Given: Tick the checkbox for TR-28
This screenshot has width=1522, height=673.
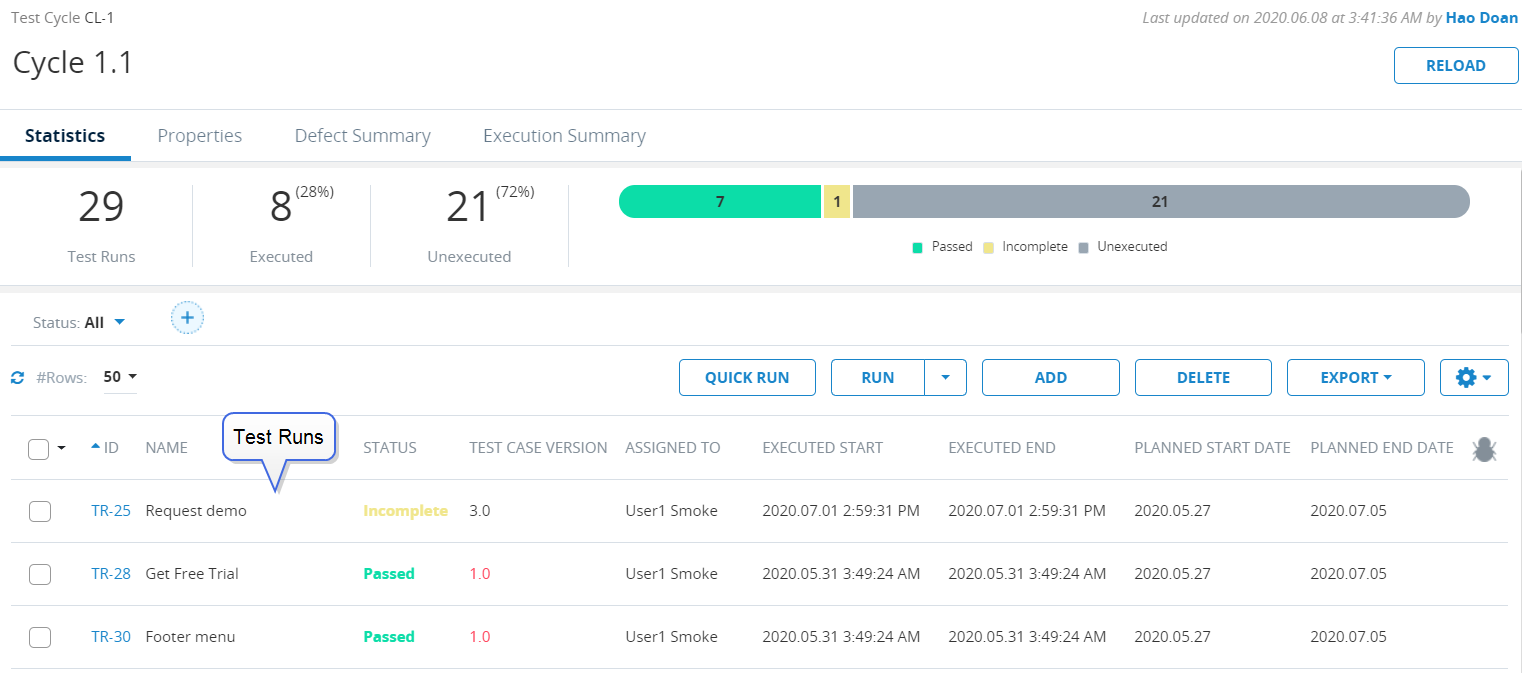Looking at the screenshot, I should click(40, 574).
